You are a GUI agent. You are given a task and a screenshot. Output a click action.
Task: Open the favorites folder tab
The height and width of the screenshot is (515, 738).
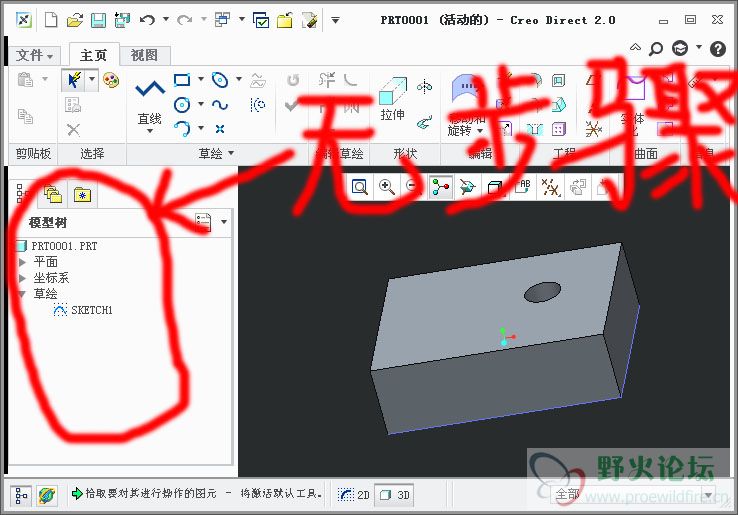tap(82, 194)
